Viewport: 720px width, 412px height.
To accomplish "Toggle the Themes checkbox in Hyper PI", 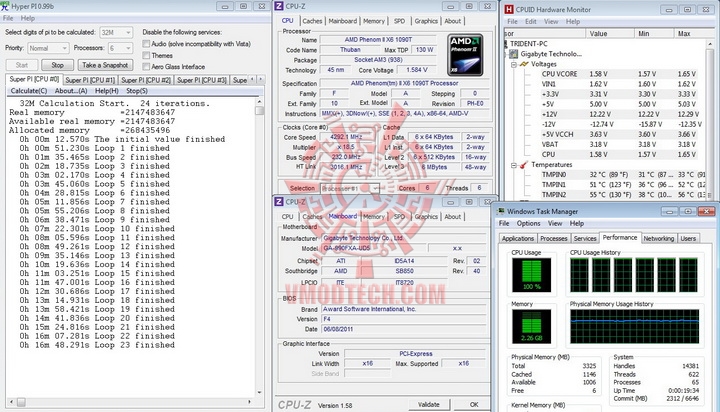I will (146, 55).
